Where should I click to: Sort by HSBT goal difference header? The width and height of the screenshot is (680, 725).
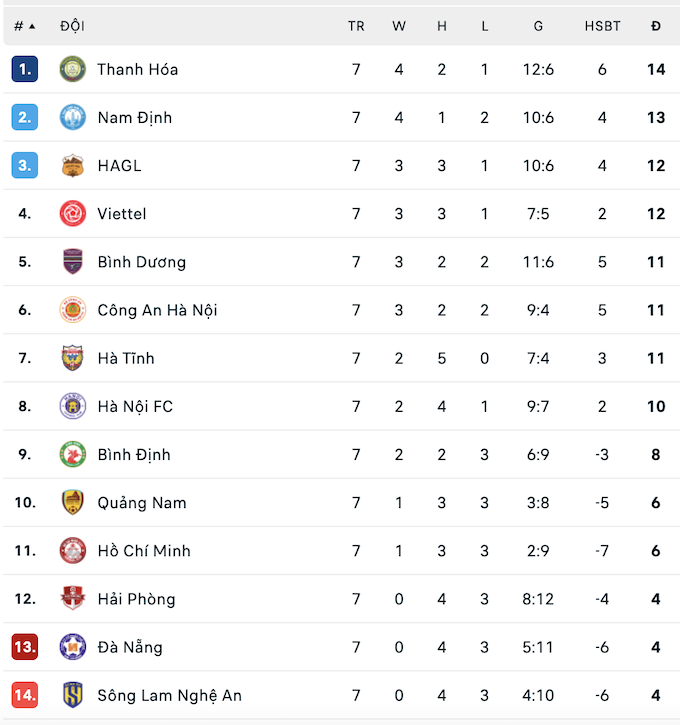click(602, 26)
